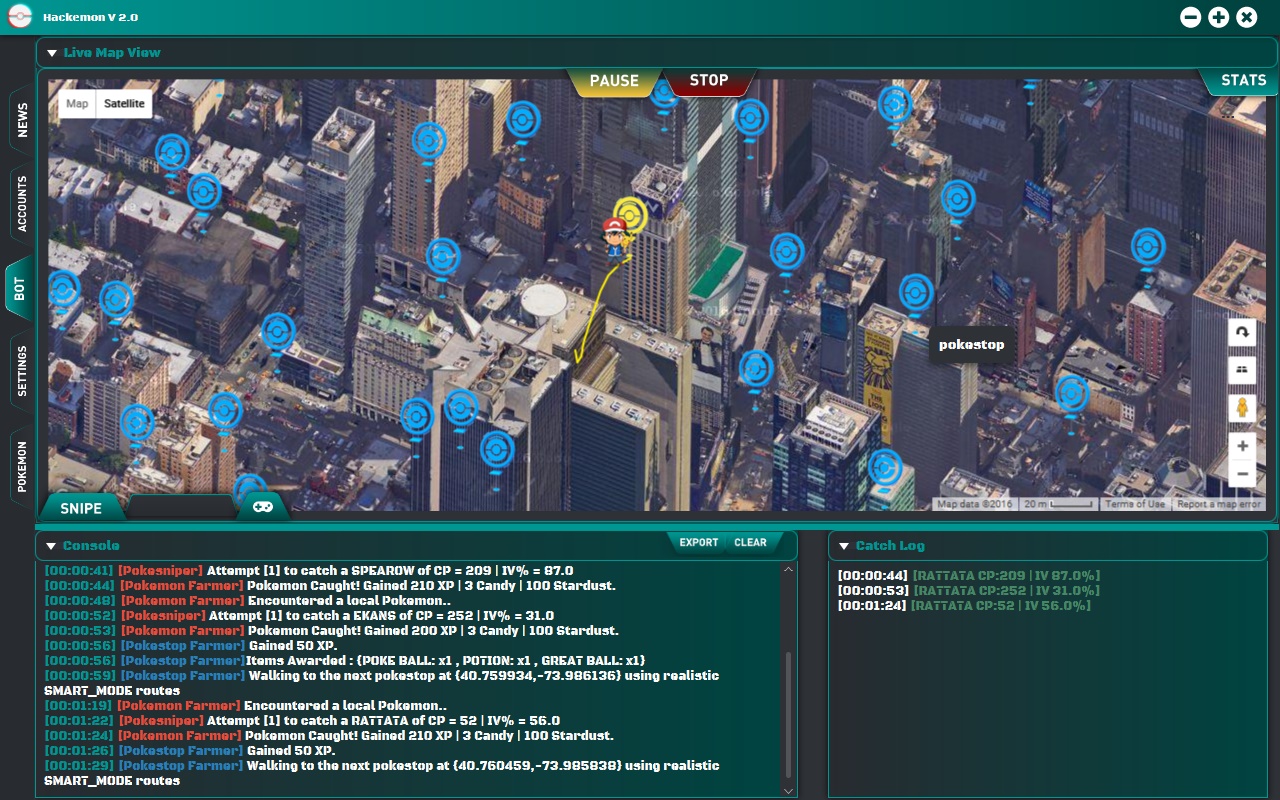Switch map to Satellite view
The image size is (1280, 800).
coord(124,104)
